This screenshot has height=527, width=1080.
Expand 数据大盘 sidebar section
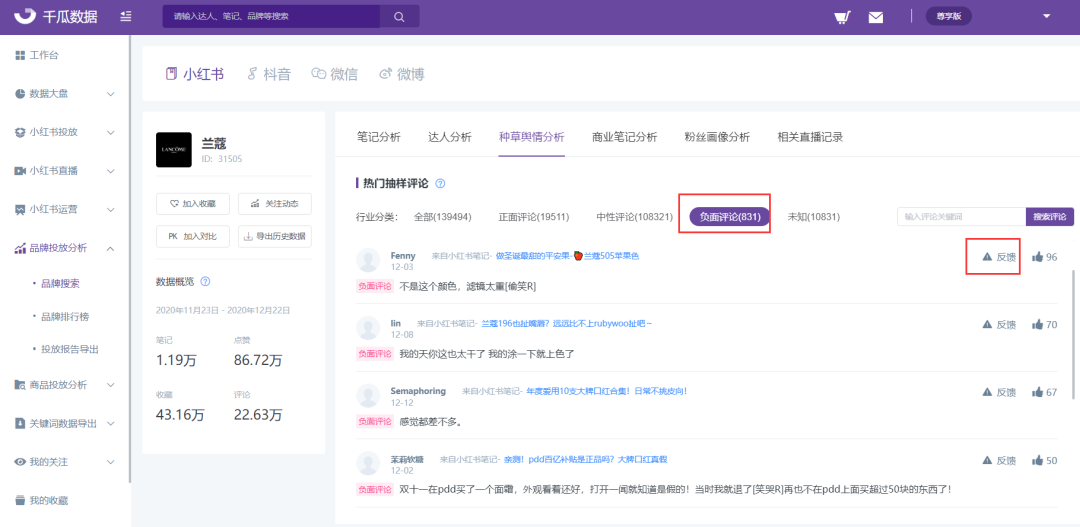111,94
